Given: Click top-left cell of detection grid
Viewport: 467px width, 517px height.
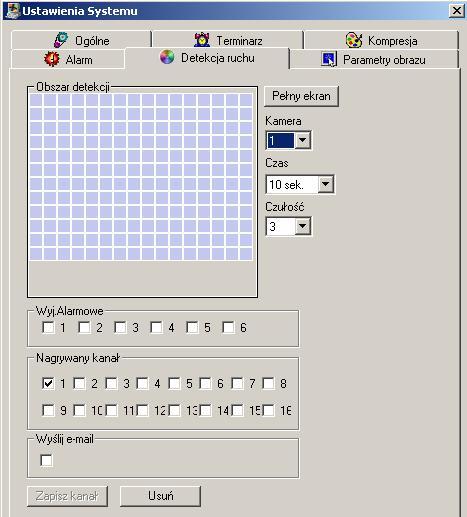Looking at the screenshot, I should click(36, 100).
